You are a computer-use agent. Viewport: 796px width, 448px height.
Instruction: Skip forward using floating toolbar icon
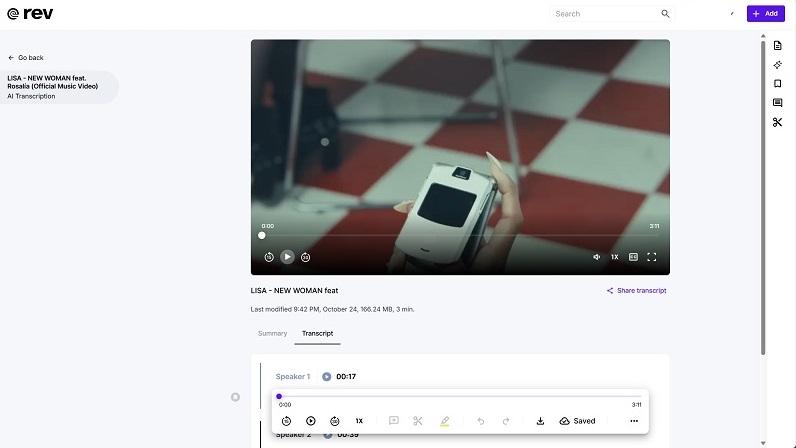coord(335,421)
